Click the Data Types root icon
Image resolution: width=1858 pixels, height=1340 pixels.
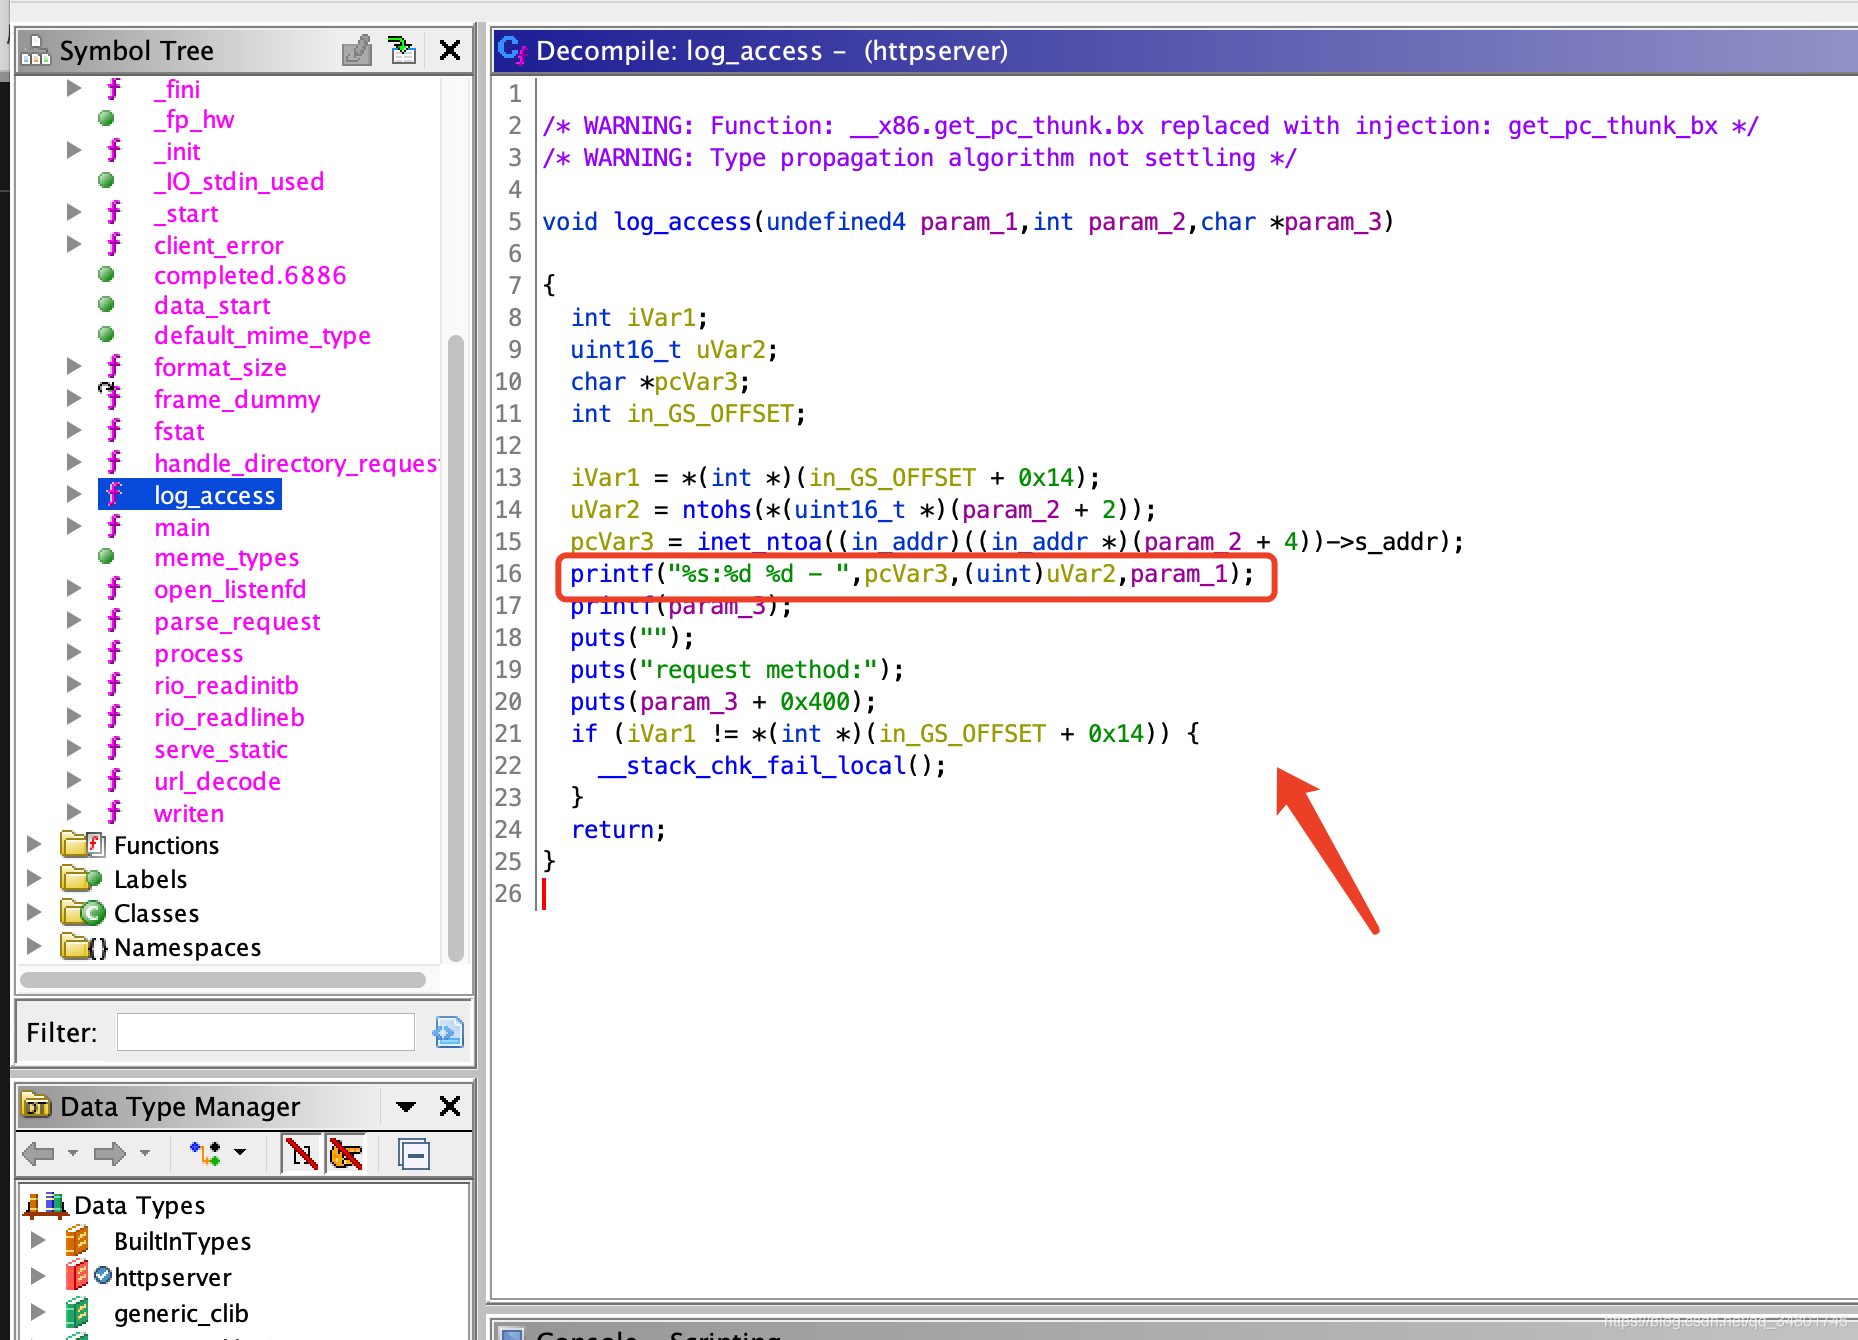(45, 1204)
